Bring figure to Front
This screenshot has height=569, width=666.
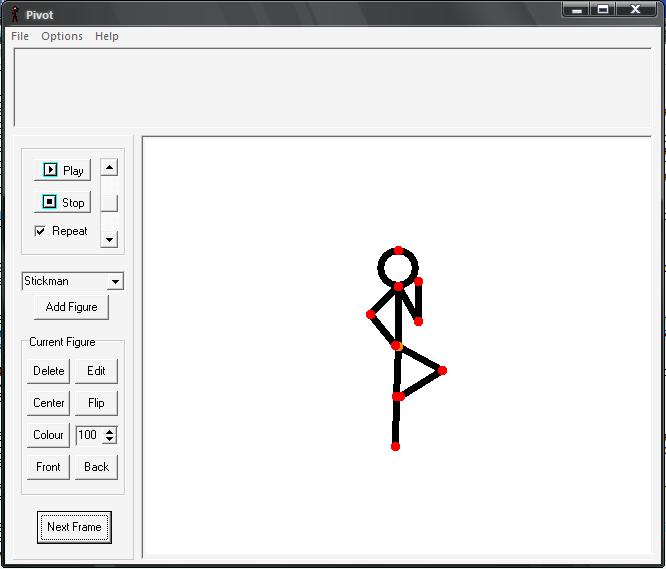click(48, 467)
